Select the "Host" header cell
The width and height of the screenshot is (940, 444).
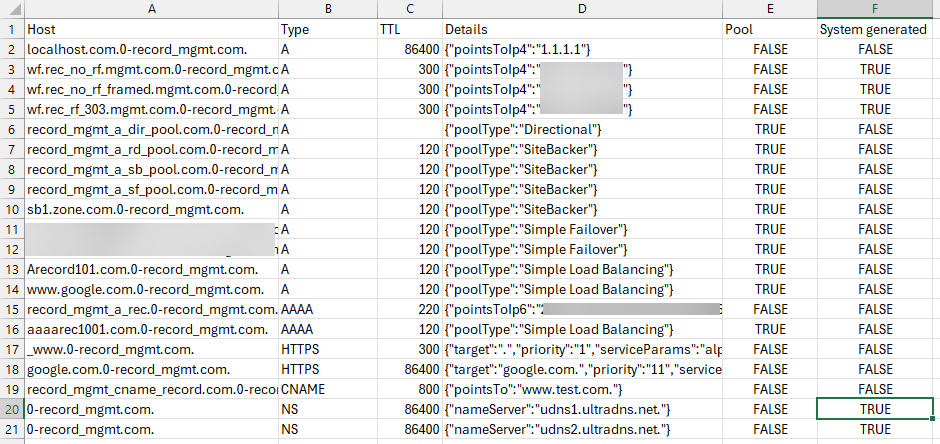[151, 29]
